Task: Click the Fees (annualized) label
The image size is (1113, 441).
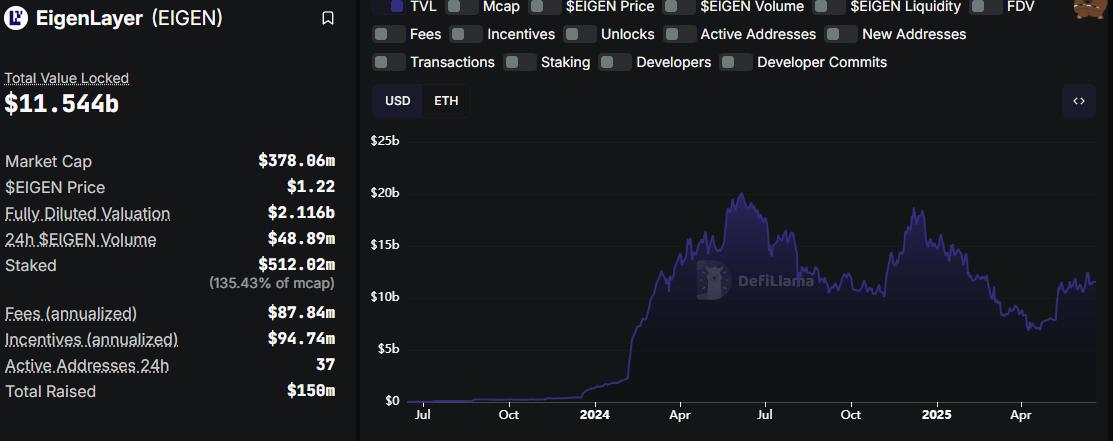Action: click(71, 313)
